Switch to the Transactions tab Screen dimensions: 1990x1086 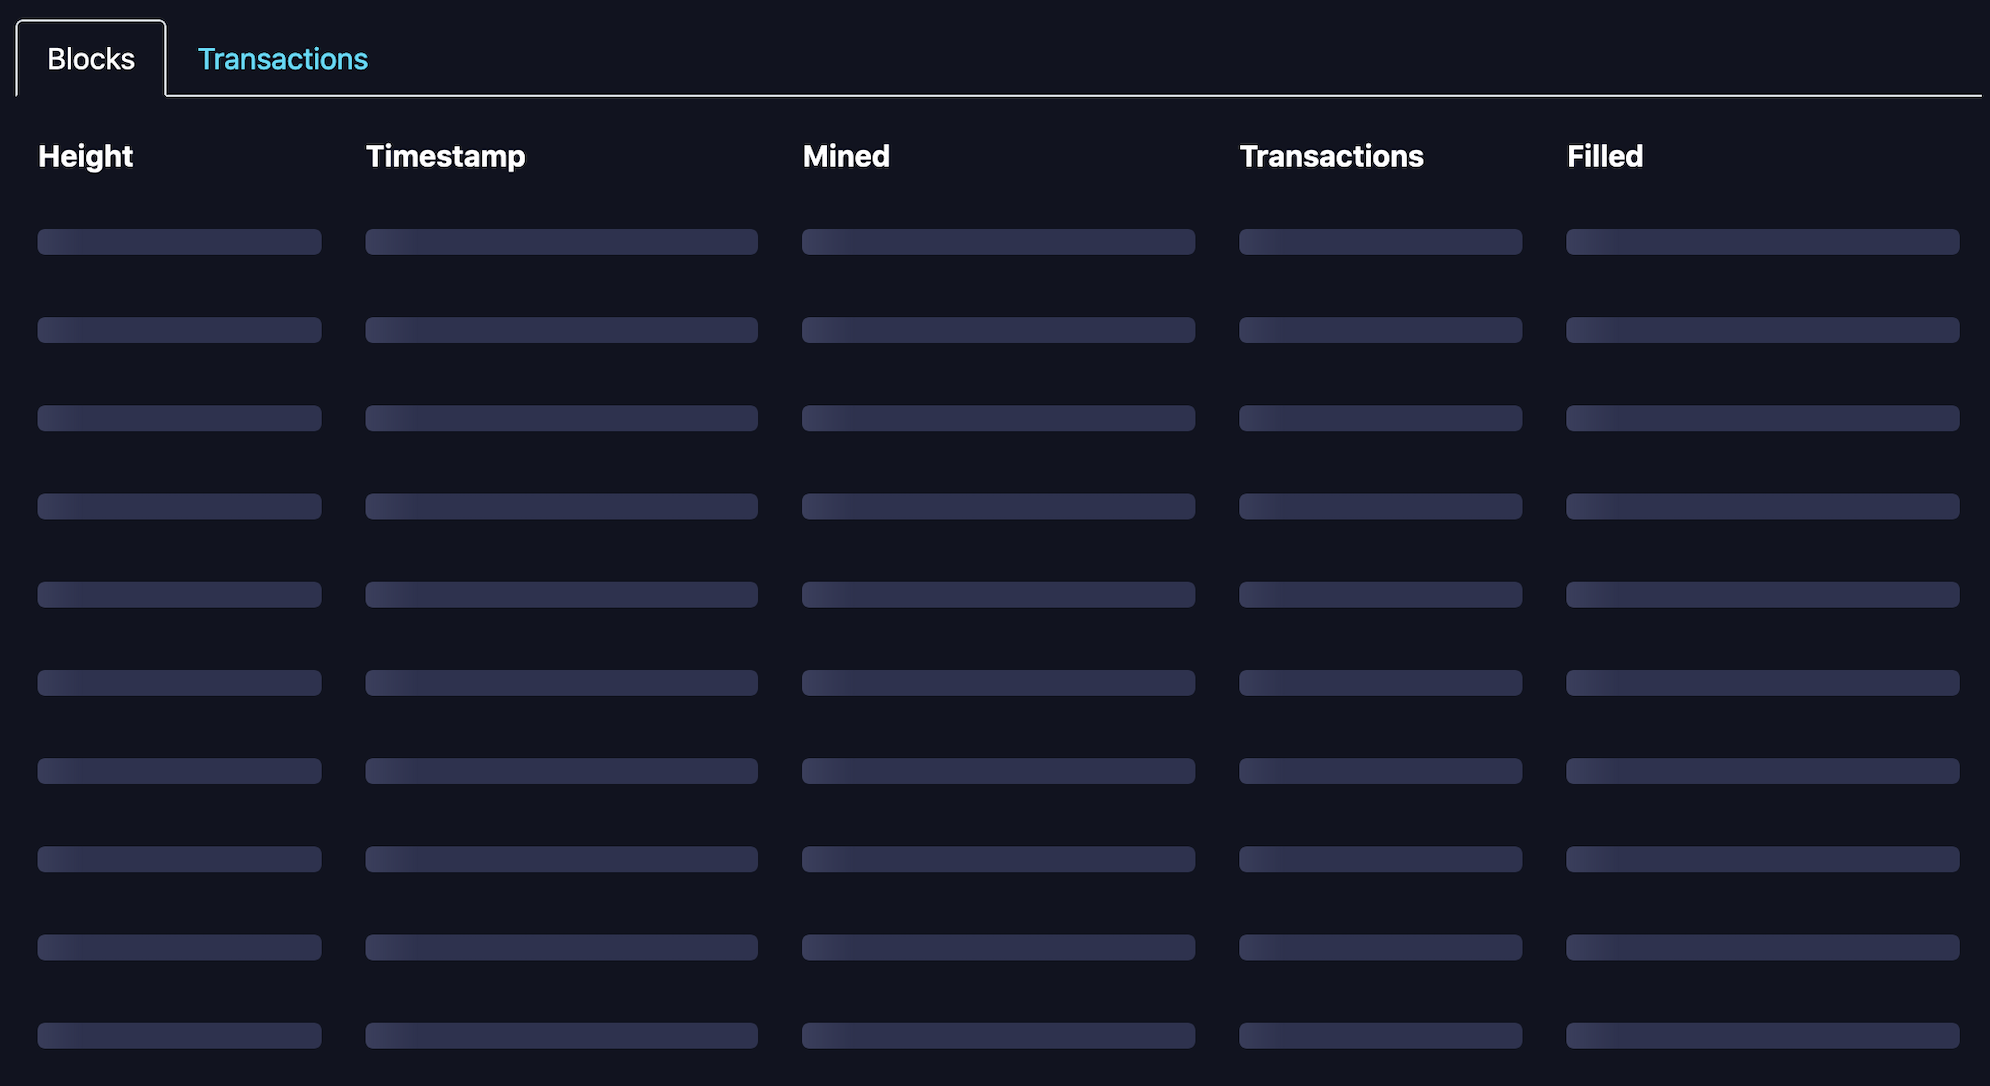(x=282, y=59)
